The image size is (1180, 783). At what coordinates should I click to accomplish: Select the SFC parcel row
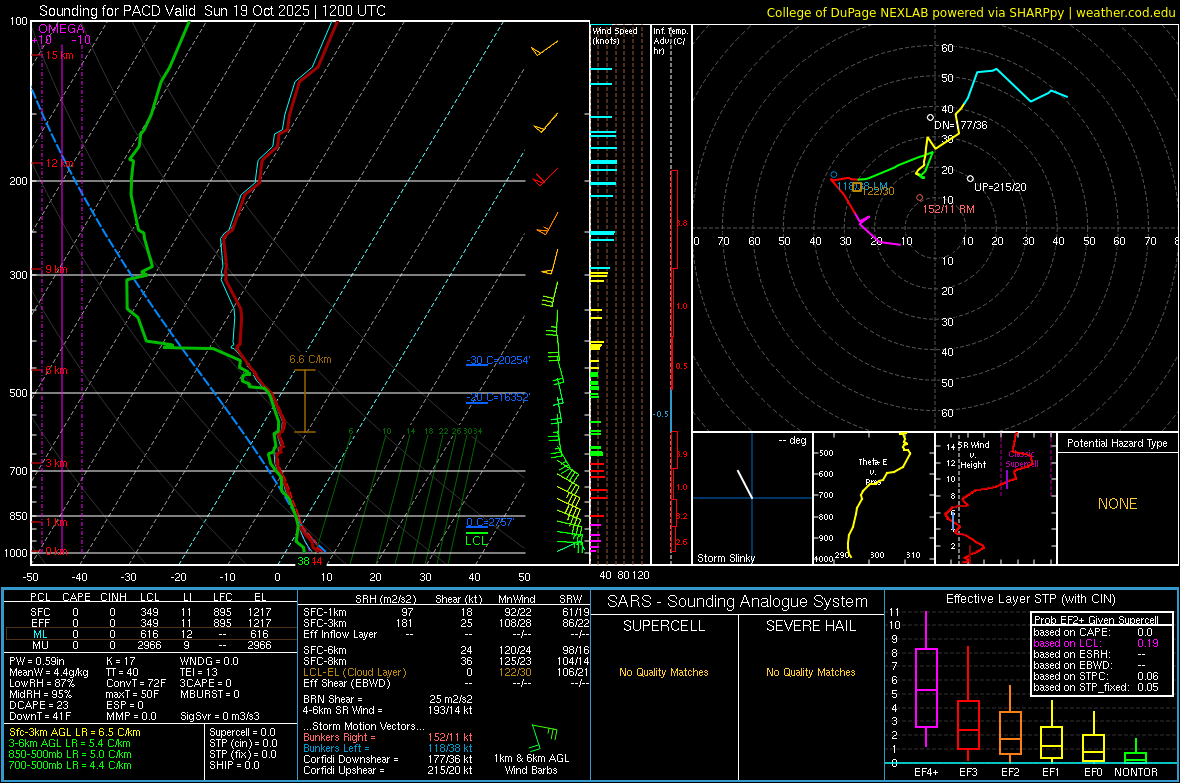151,612
